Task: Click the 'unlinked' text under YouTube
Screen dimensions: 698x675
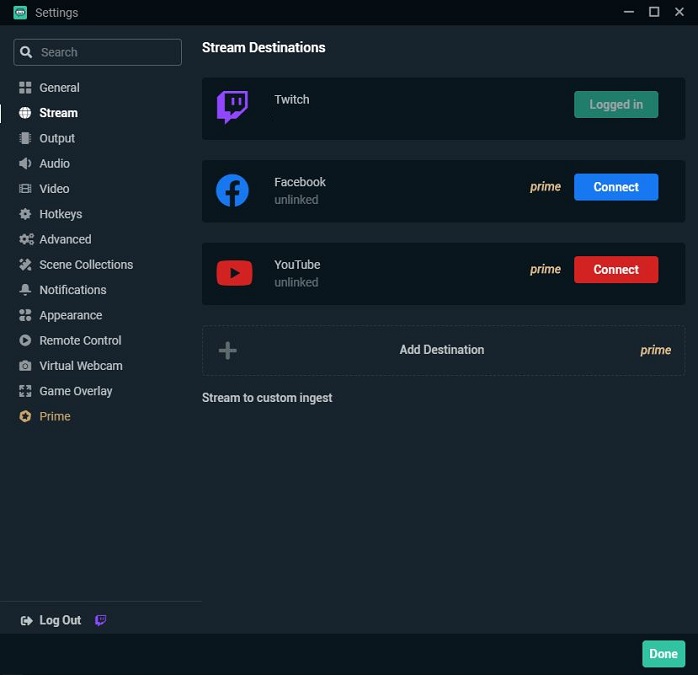Action: (296, 282)
